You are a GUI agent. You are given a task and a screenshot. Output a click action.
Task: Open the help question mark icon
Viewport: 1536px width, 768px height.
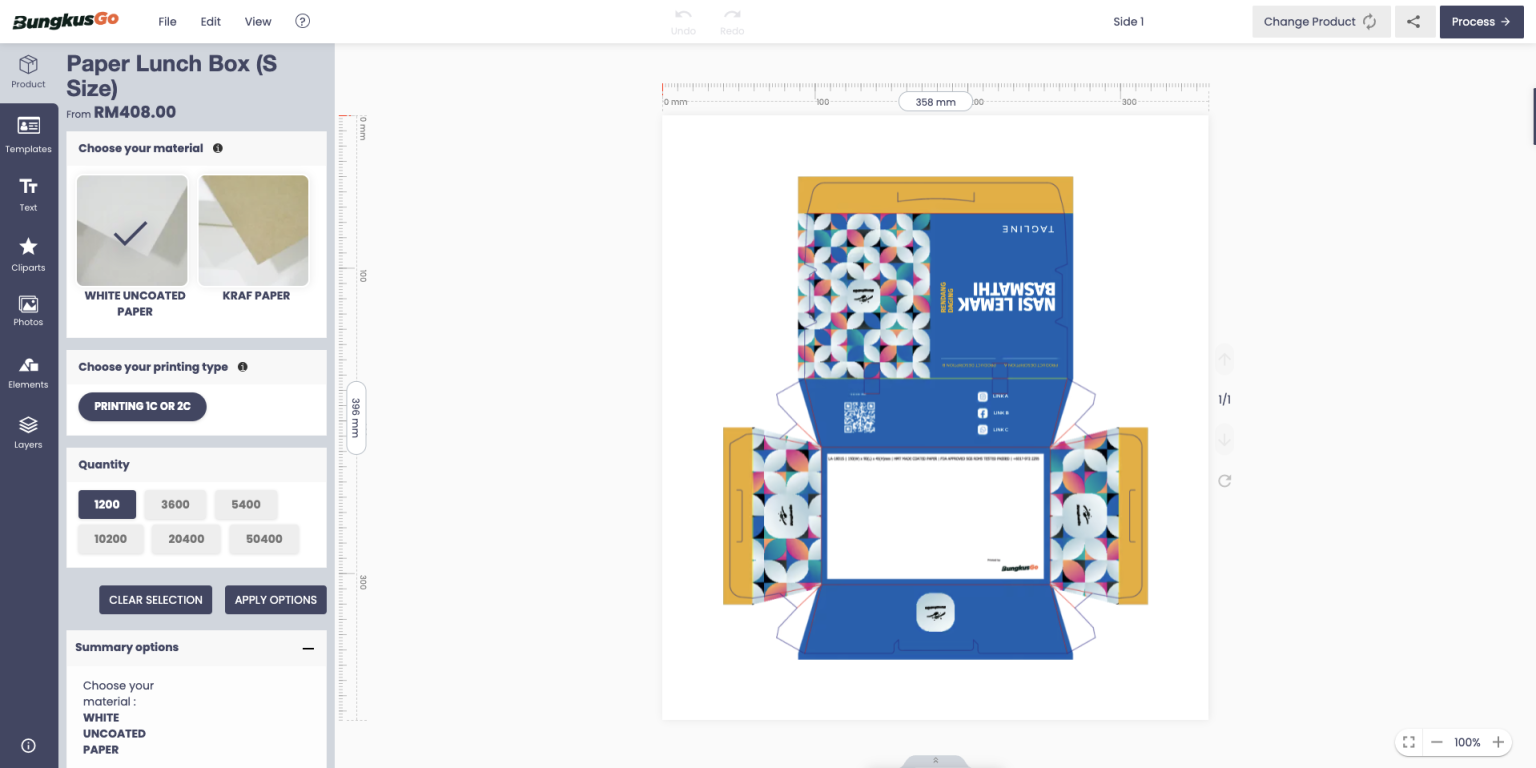pos(303,21)
